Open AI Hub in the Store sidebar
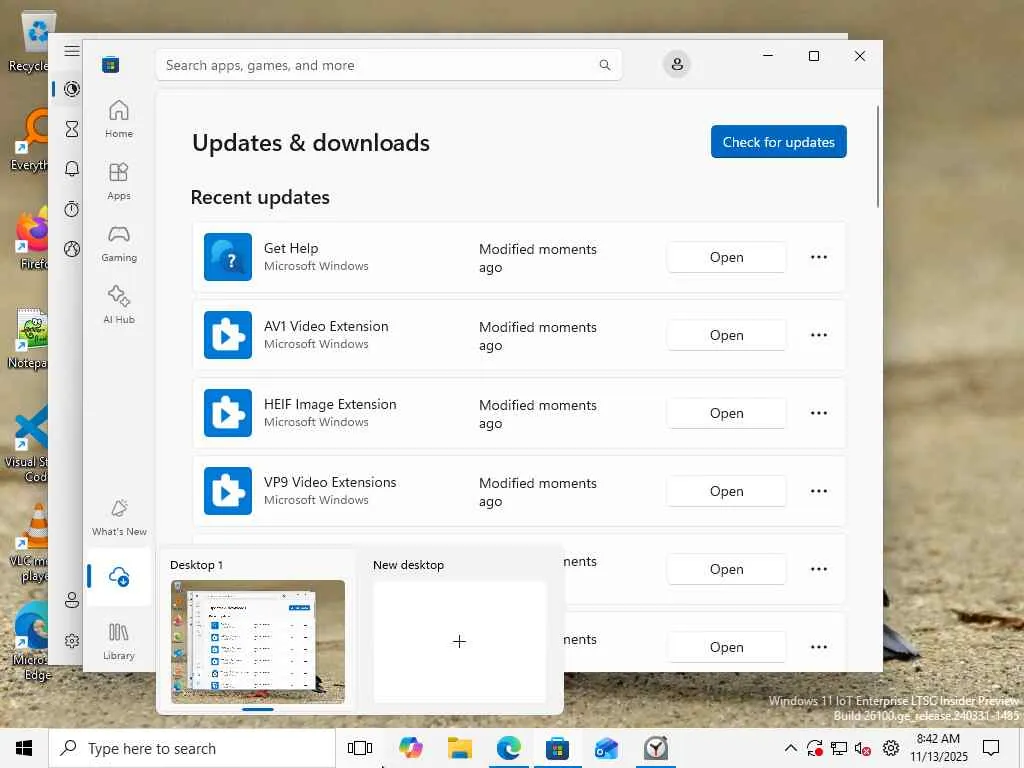 (119, 304)
